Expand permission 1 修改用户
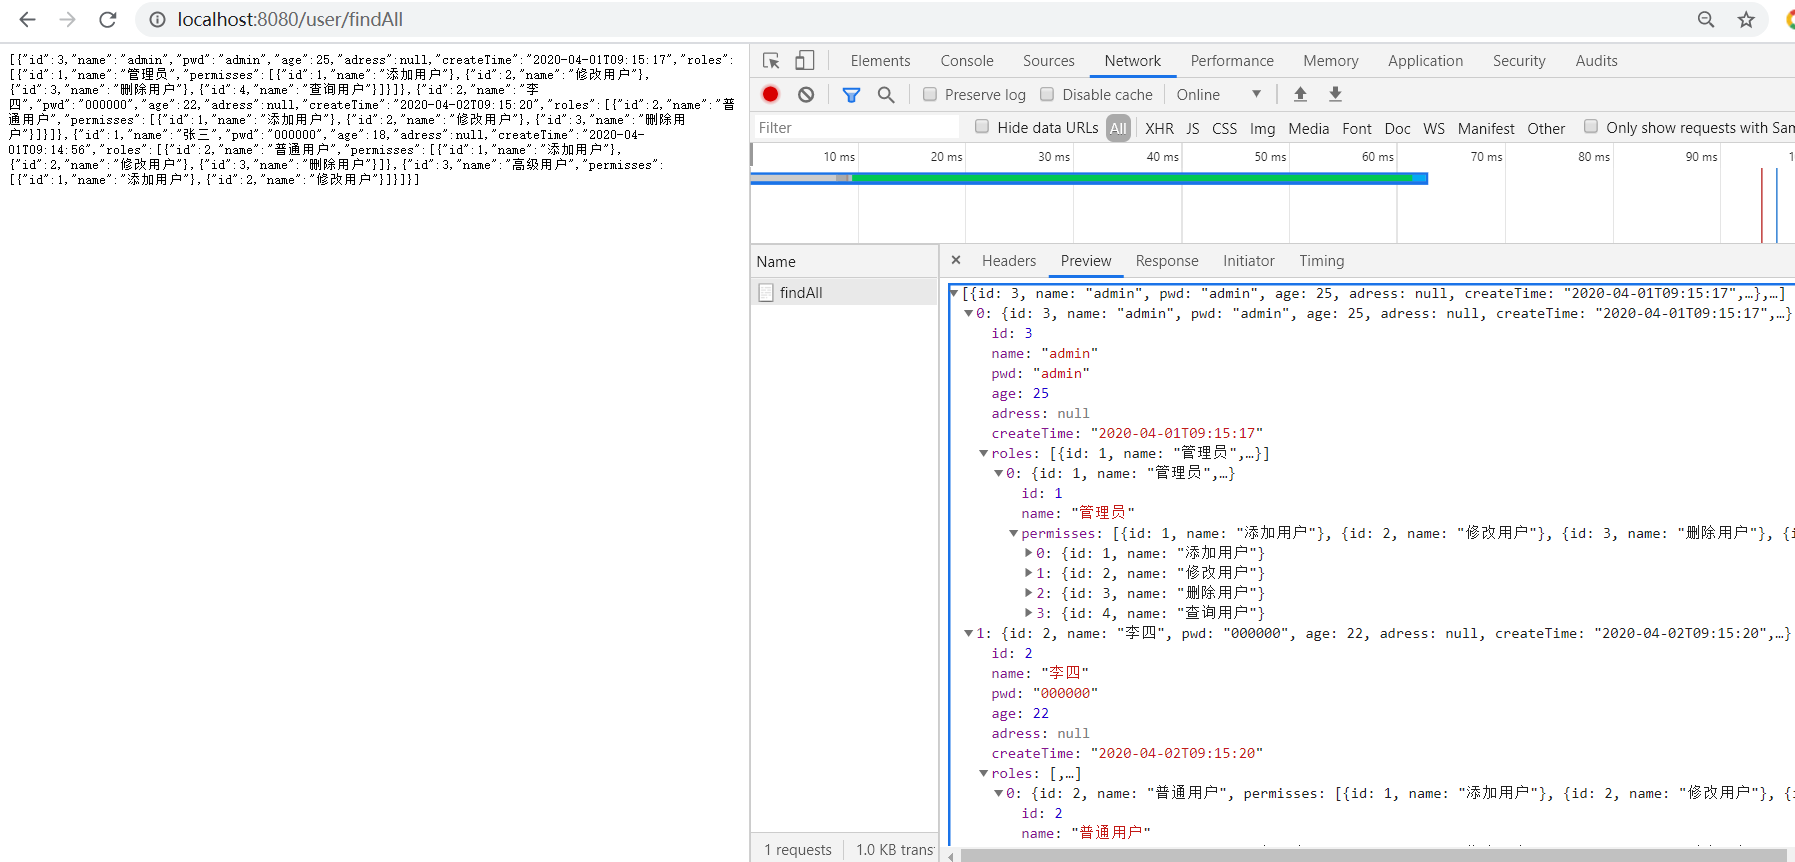Image resolution: width=1795 pixels, height=862 pixels. pyautogui.click(x=1029, y=573)
